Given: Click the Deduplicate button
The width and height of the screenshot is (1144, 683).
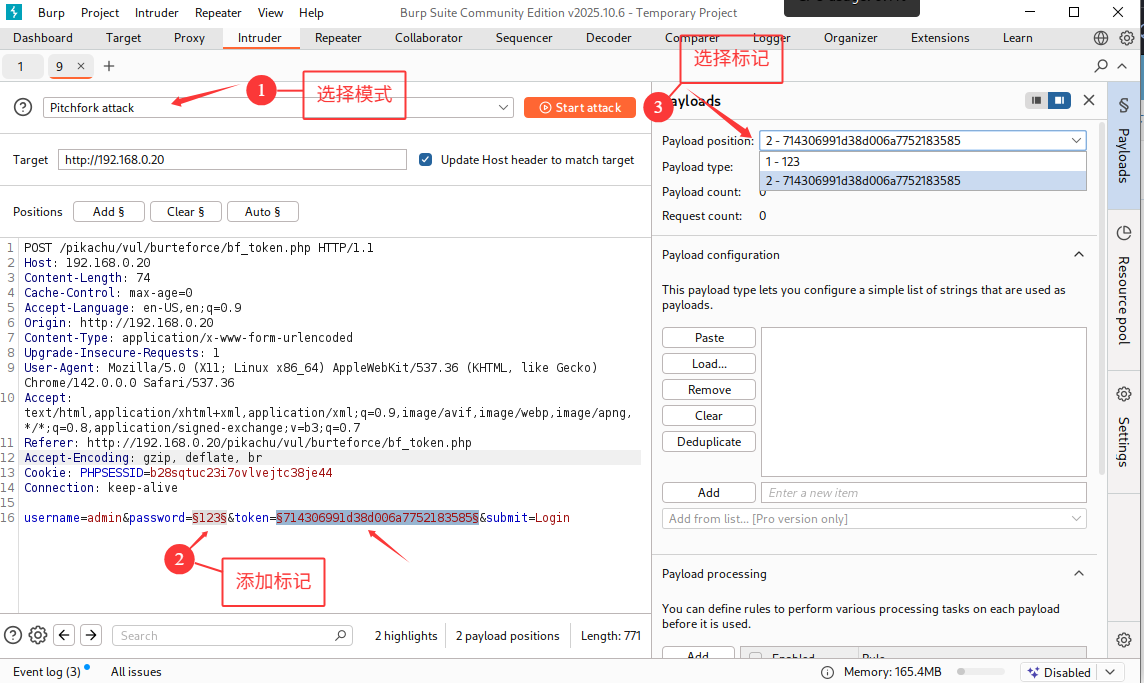Looking at the screenshot, I should pyautogui.click(x=709, y=441).
